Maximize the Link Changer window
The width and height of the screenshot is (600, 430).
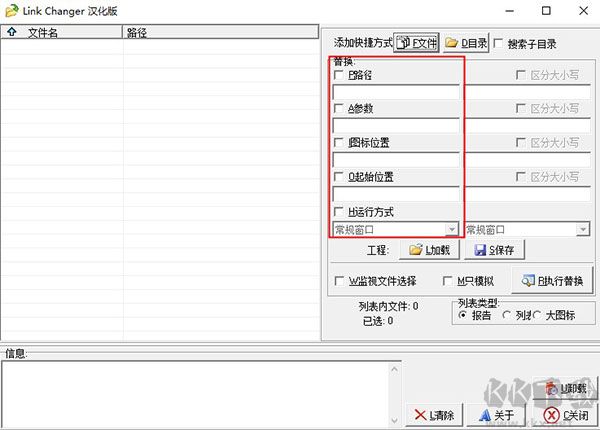(x=546, y=11)
